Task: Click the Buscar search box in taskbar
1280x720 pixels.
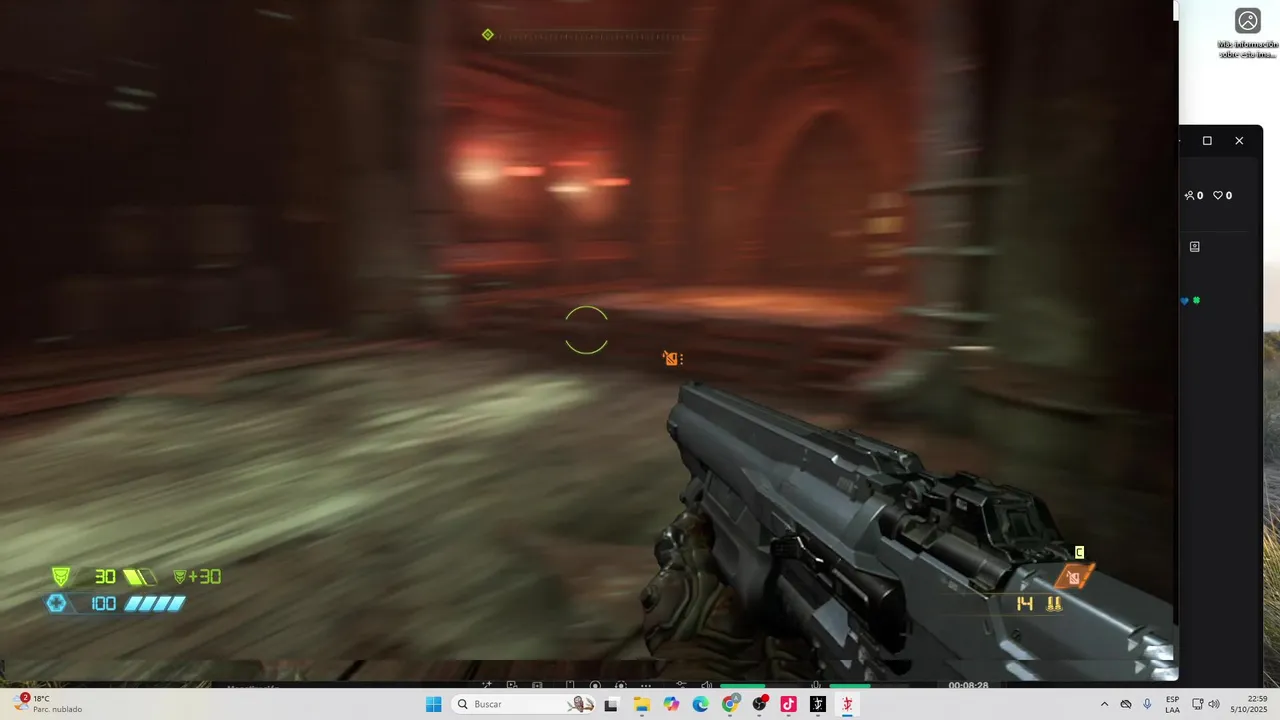Action: point(525,704)
